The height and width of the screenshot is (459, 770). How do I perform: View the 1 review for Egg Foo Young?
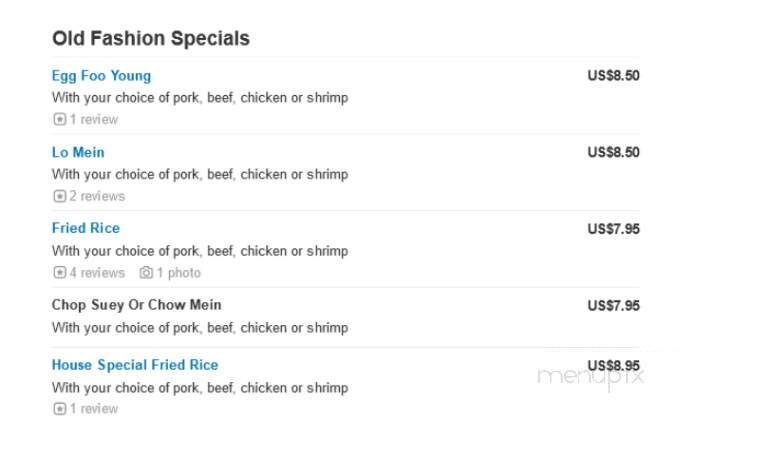pyautogui.click(x=94, y=119)
